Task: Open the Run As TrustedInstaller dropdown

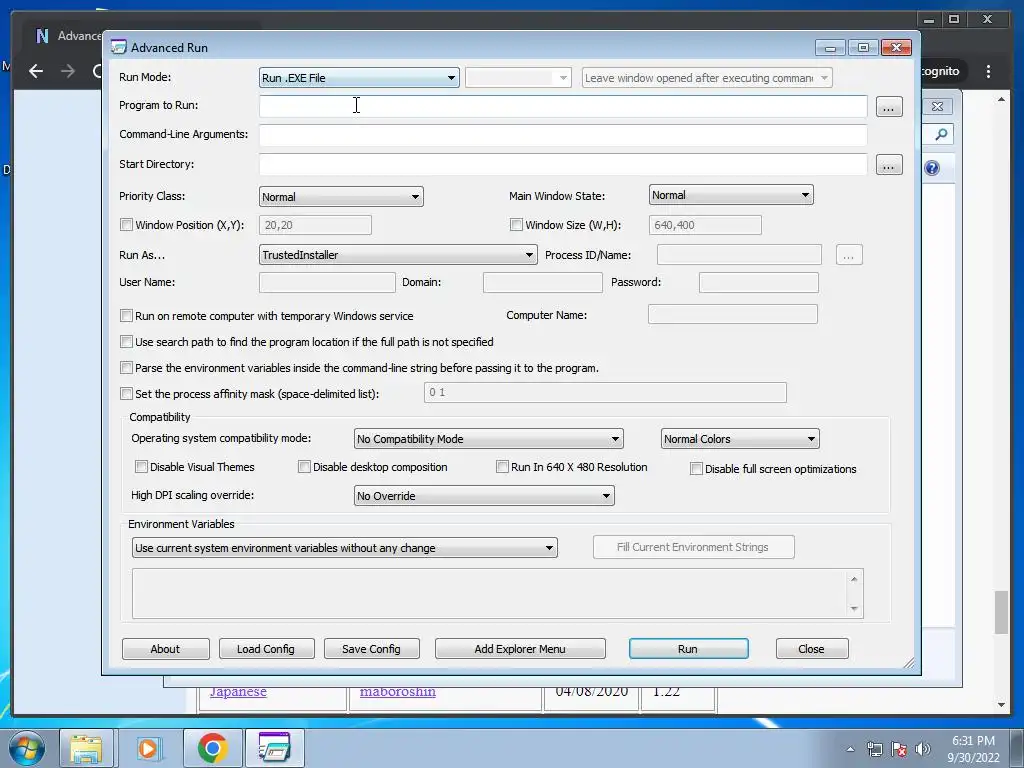Action: tap(398, 255)
